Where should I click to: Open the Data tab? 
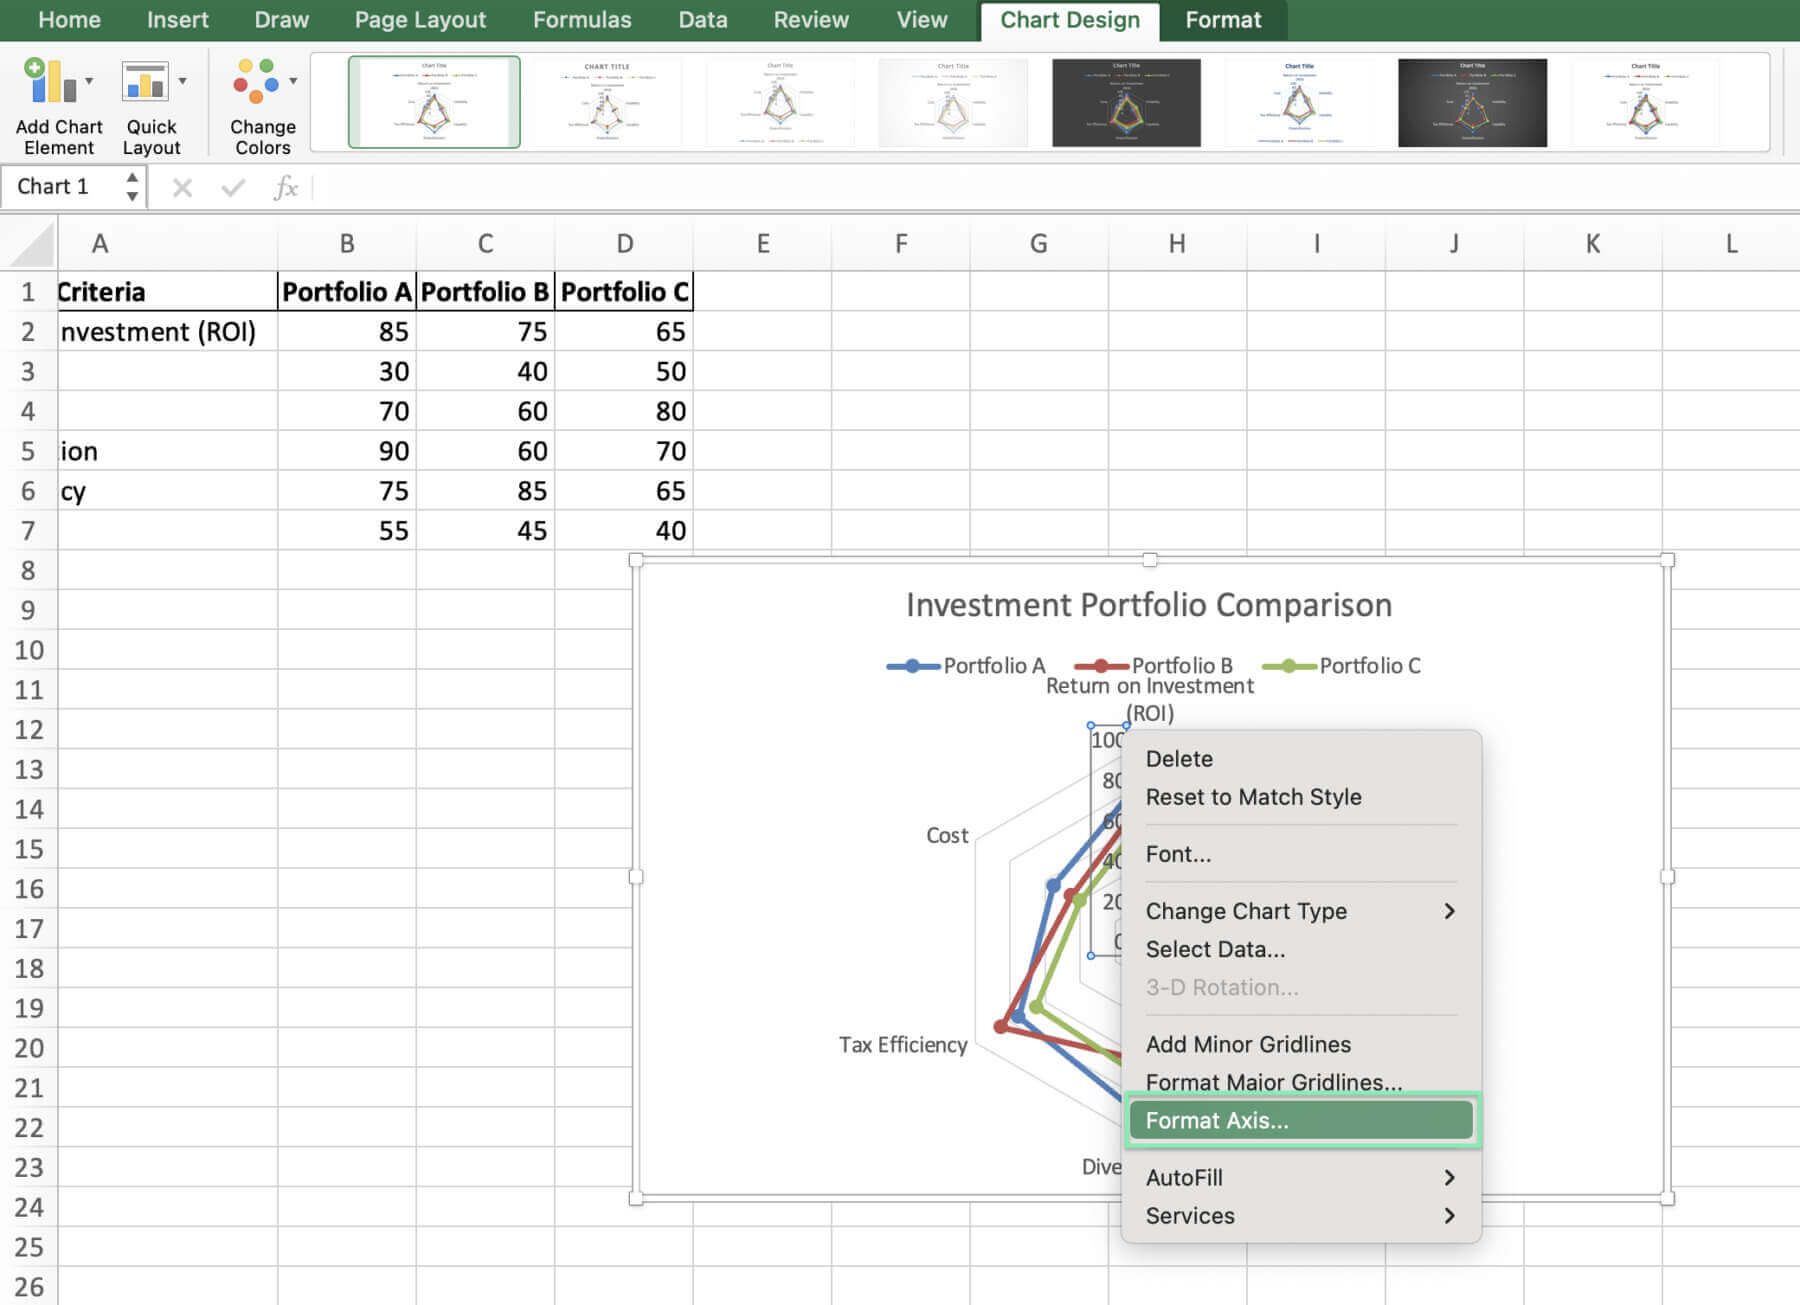703,20
